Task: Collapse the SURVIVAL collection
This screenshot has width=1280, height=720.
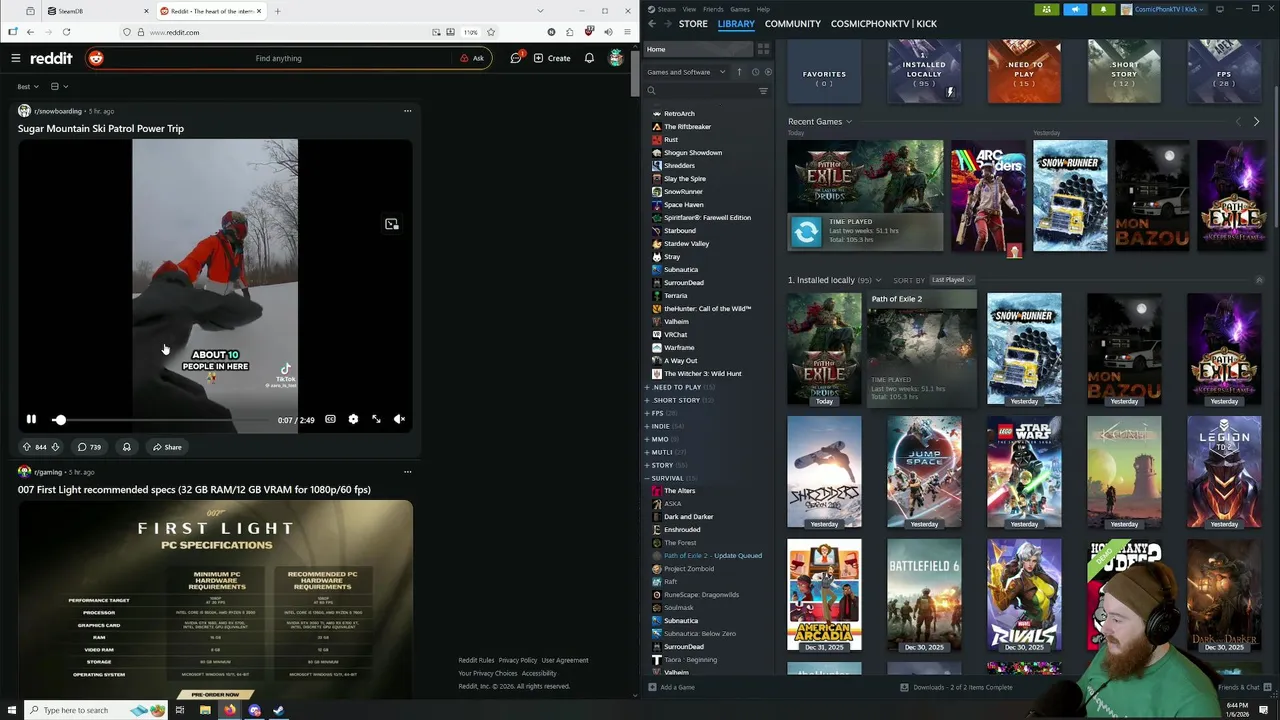Action: [x=647, y=478]
